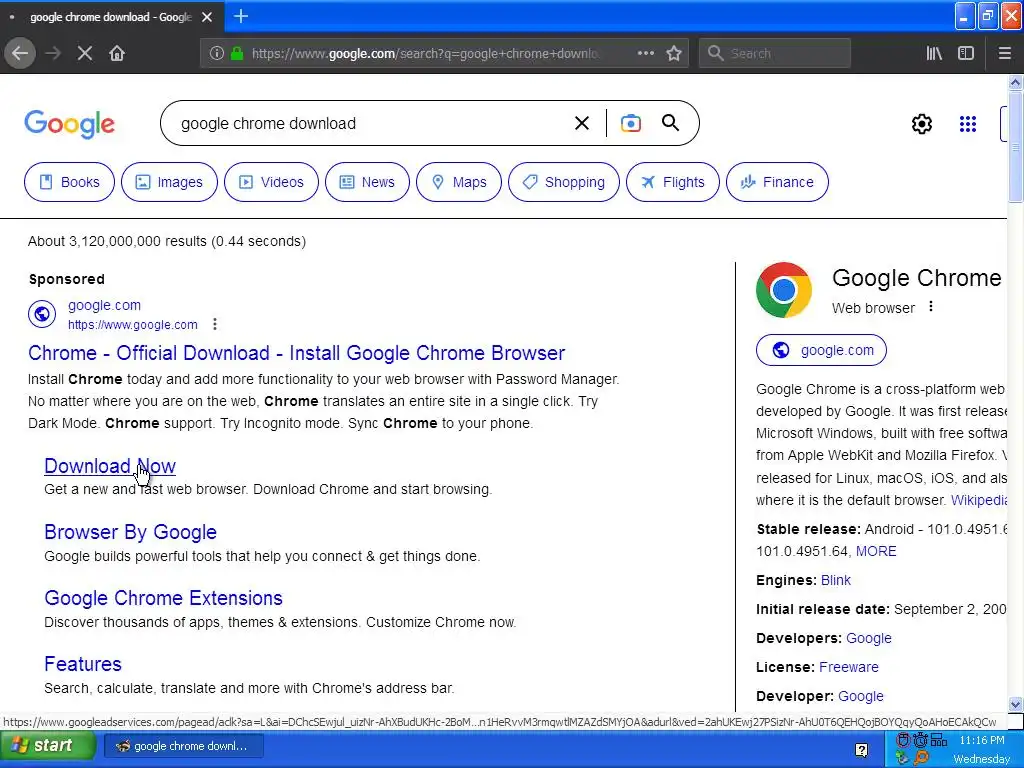
Task: Click the Google logo
Action: pos(69,124)
